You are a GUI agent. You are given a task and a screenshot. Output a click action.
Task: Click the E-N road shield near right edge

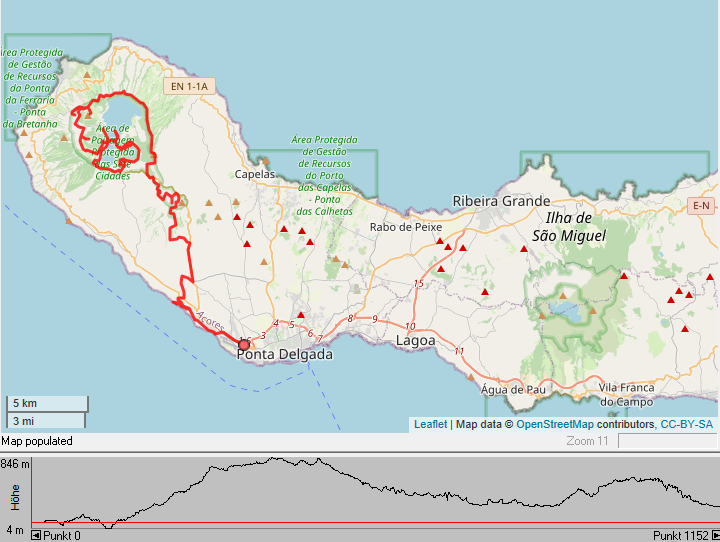pyautogui.click(x=702, y=206)
